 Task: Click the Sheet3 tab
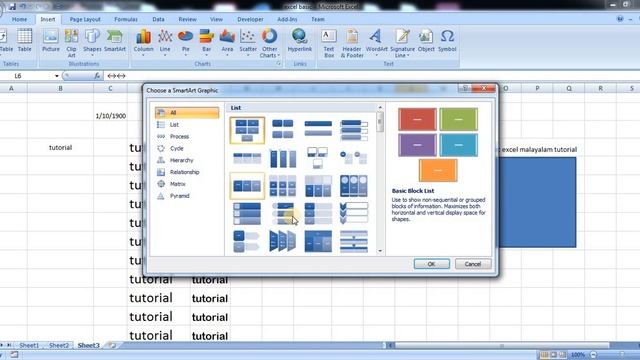[x=88, y=345]
